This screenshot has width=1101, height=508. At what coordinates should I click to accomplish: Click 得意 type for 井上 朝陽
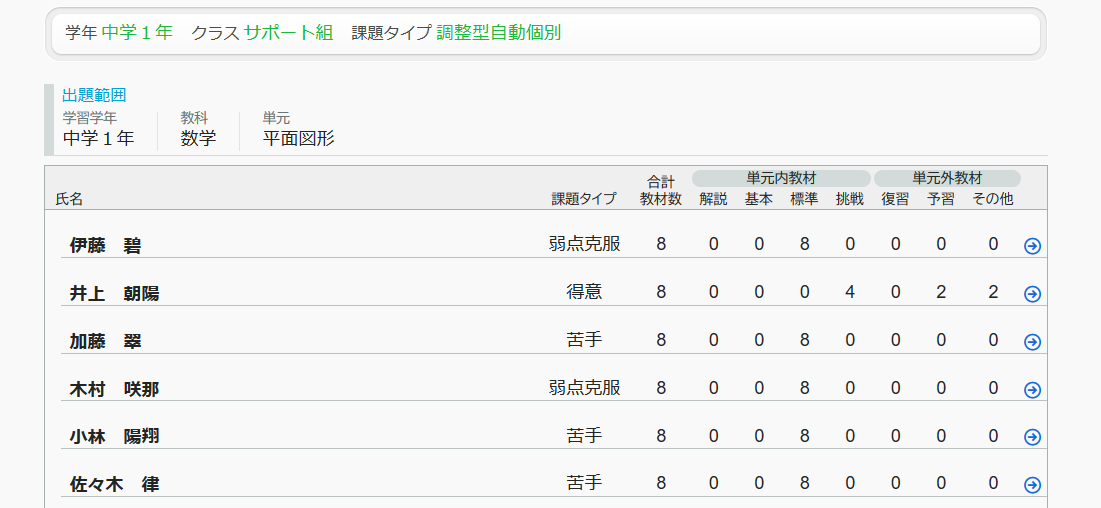click(584, 291)
